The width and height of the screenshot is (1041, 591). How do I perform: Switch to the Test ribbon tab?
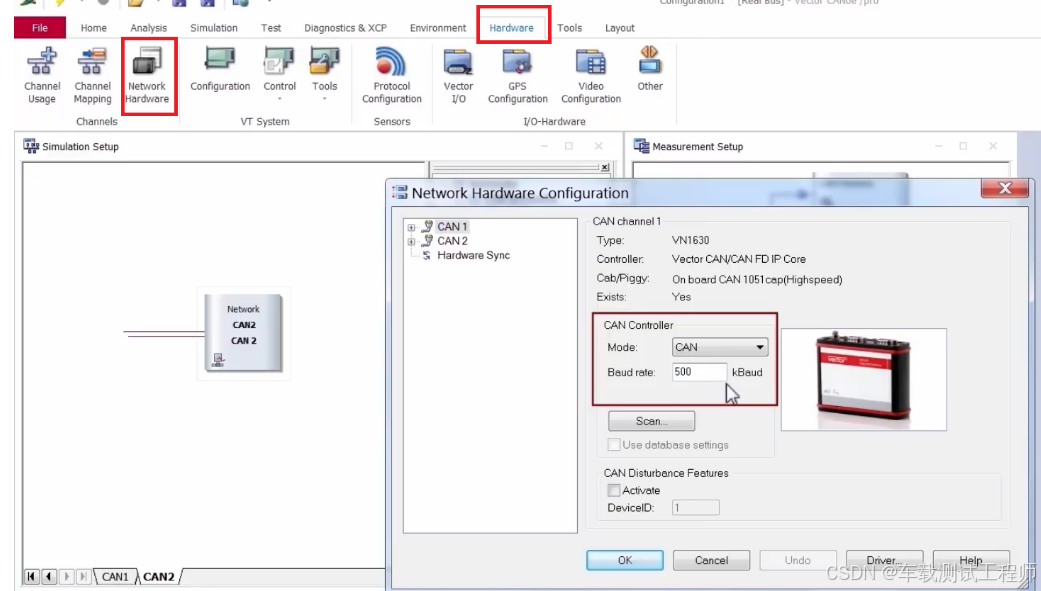pyautogui.click(x=271, y=28)
